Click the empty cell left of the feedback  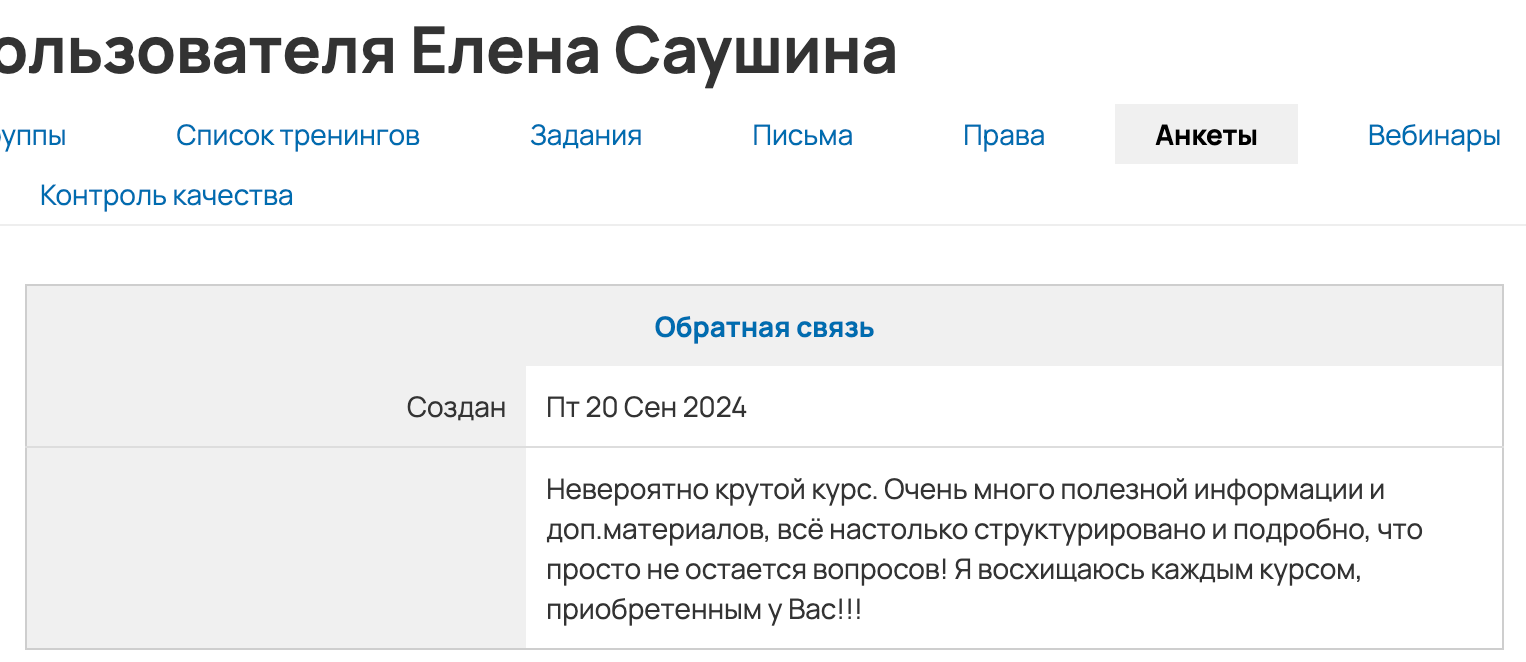pyautogui.click(x=270, y=544)
